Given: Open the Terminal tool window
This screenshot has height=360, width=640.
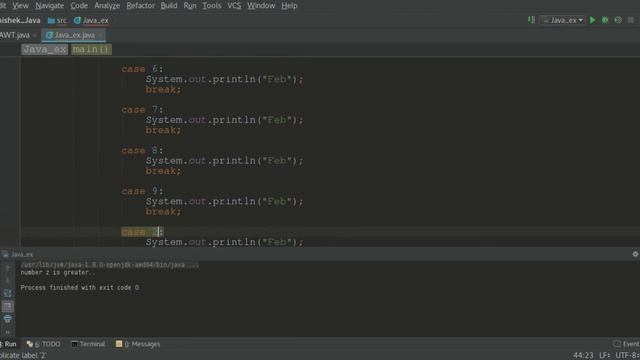Looking at the screenshot, I should pyautogui.click(x=88, y=344).
